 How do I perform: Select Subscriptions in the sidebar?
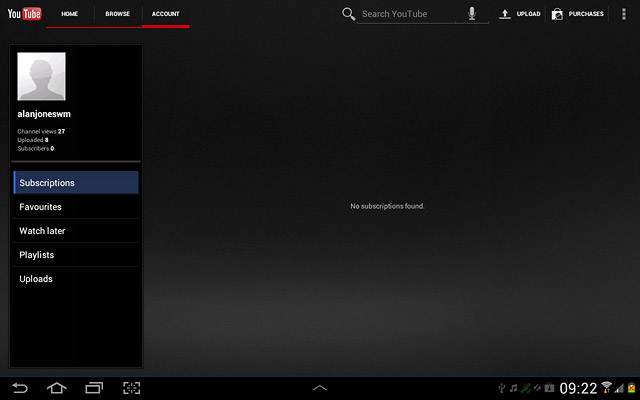(76, 182)
